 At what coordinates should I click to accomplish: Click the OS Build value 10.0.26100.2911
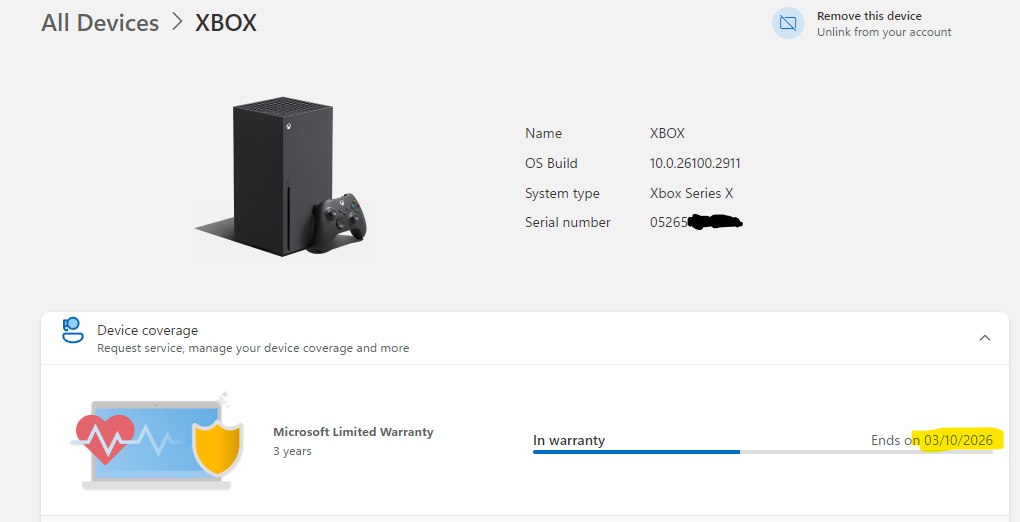(695, 163)
